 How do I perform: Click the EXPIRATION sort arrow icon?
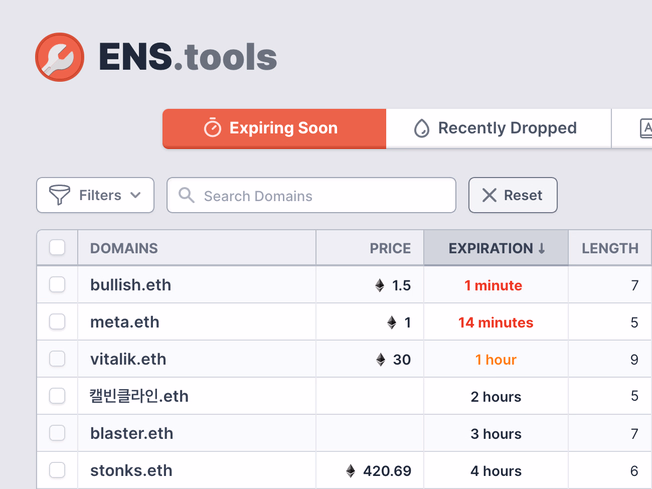pos(541,248)
